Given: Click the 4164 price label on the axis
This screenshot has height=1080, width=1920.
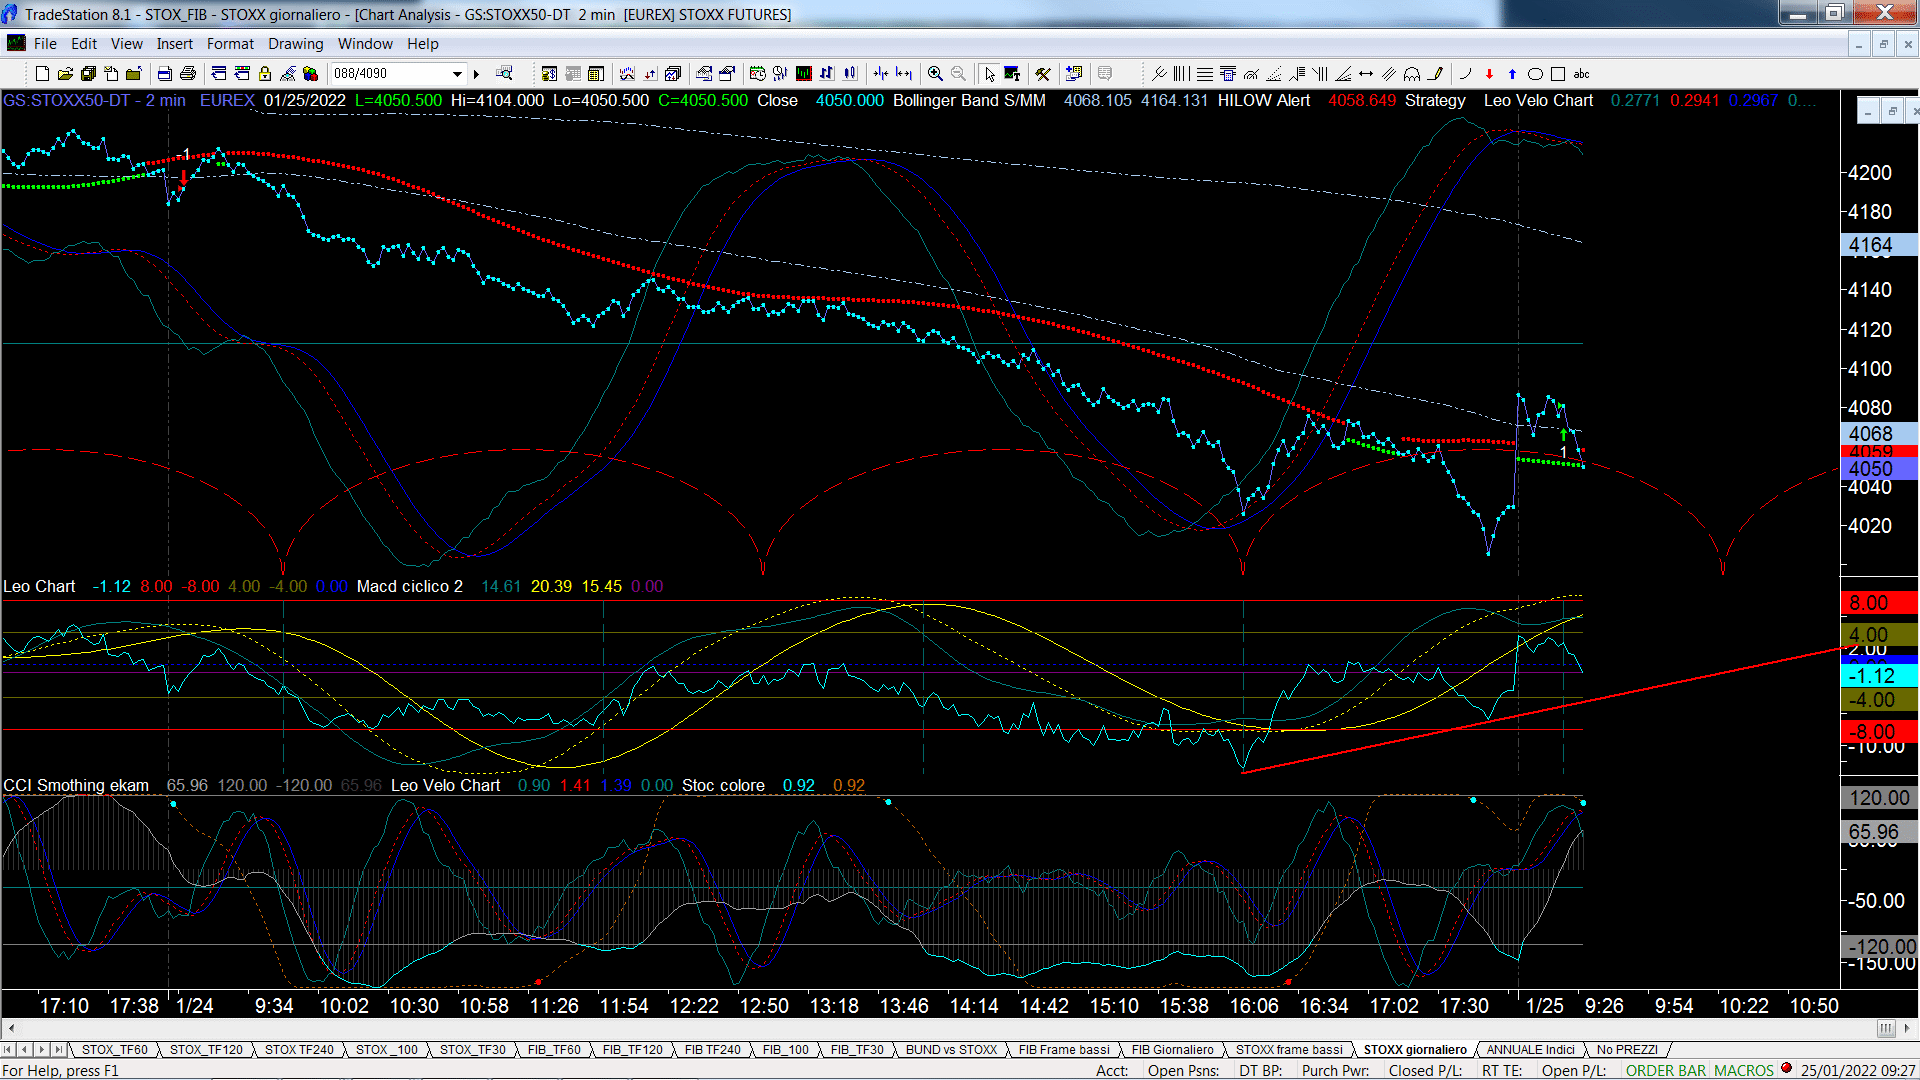Looking at the screenshot, I should tap(1878, 245).
